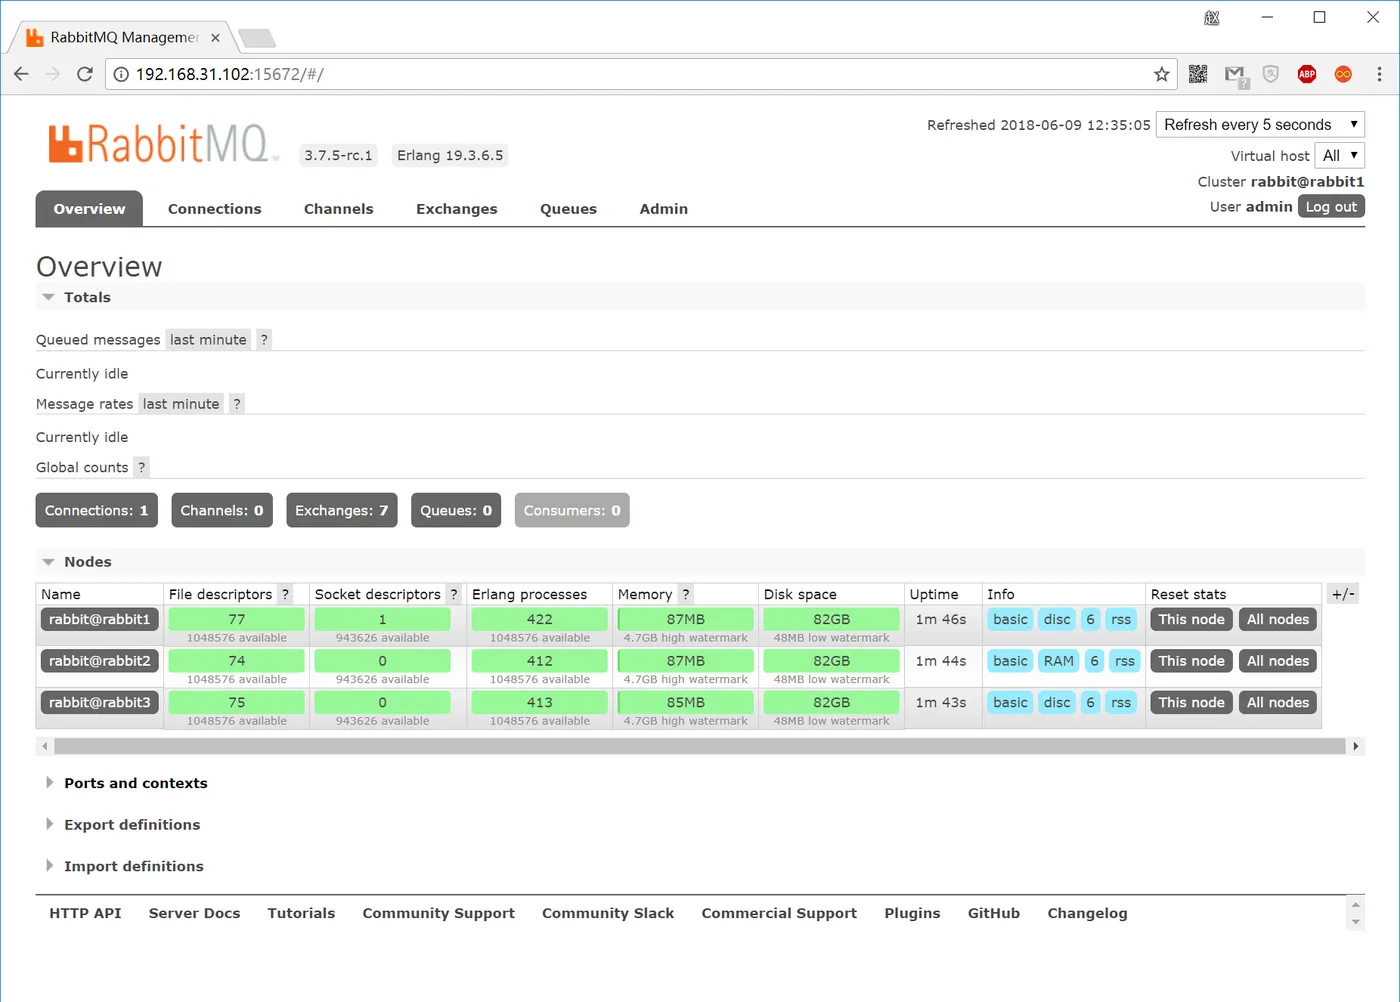Viewport: 1400px width, 1002px height.
Task: Open the Changelog footer link
Action: 1087,913
